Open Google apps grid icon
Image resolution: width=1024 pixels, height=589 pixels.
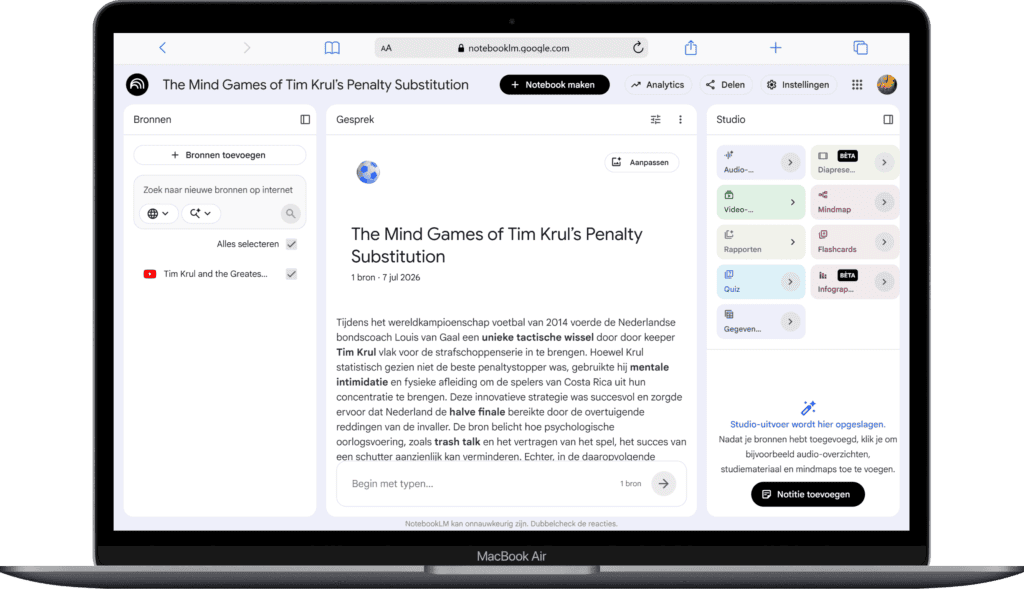pyautogui.click(x=857, y=85)
